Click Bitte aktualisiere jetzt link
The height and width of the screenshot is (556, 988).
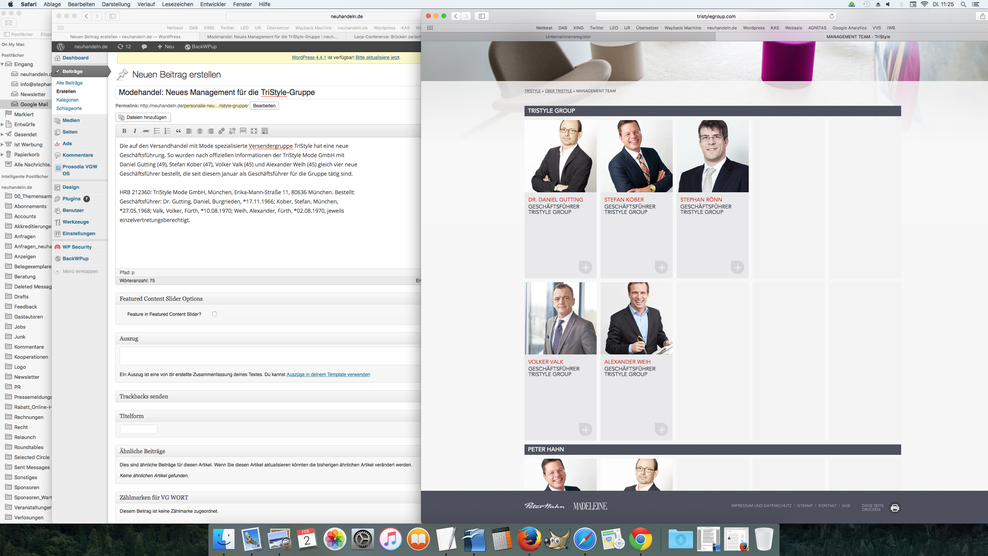point(377,57)
